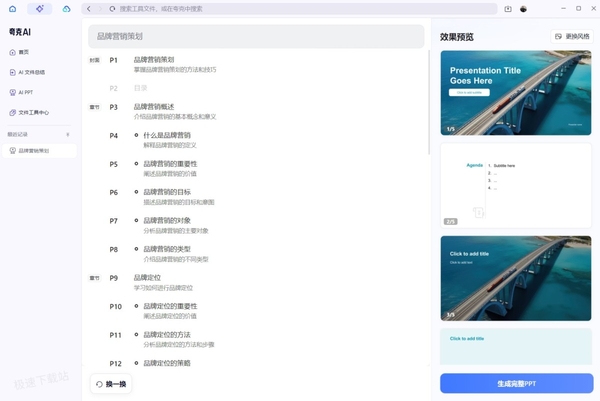
Task: Select P1 subtitle 掌握品牌营销策划的方法和技巧
Action: point(175,70)
